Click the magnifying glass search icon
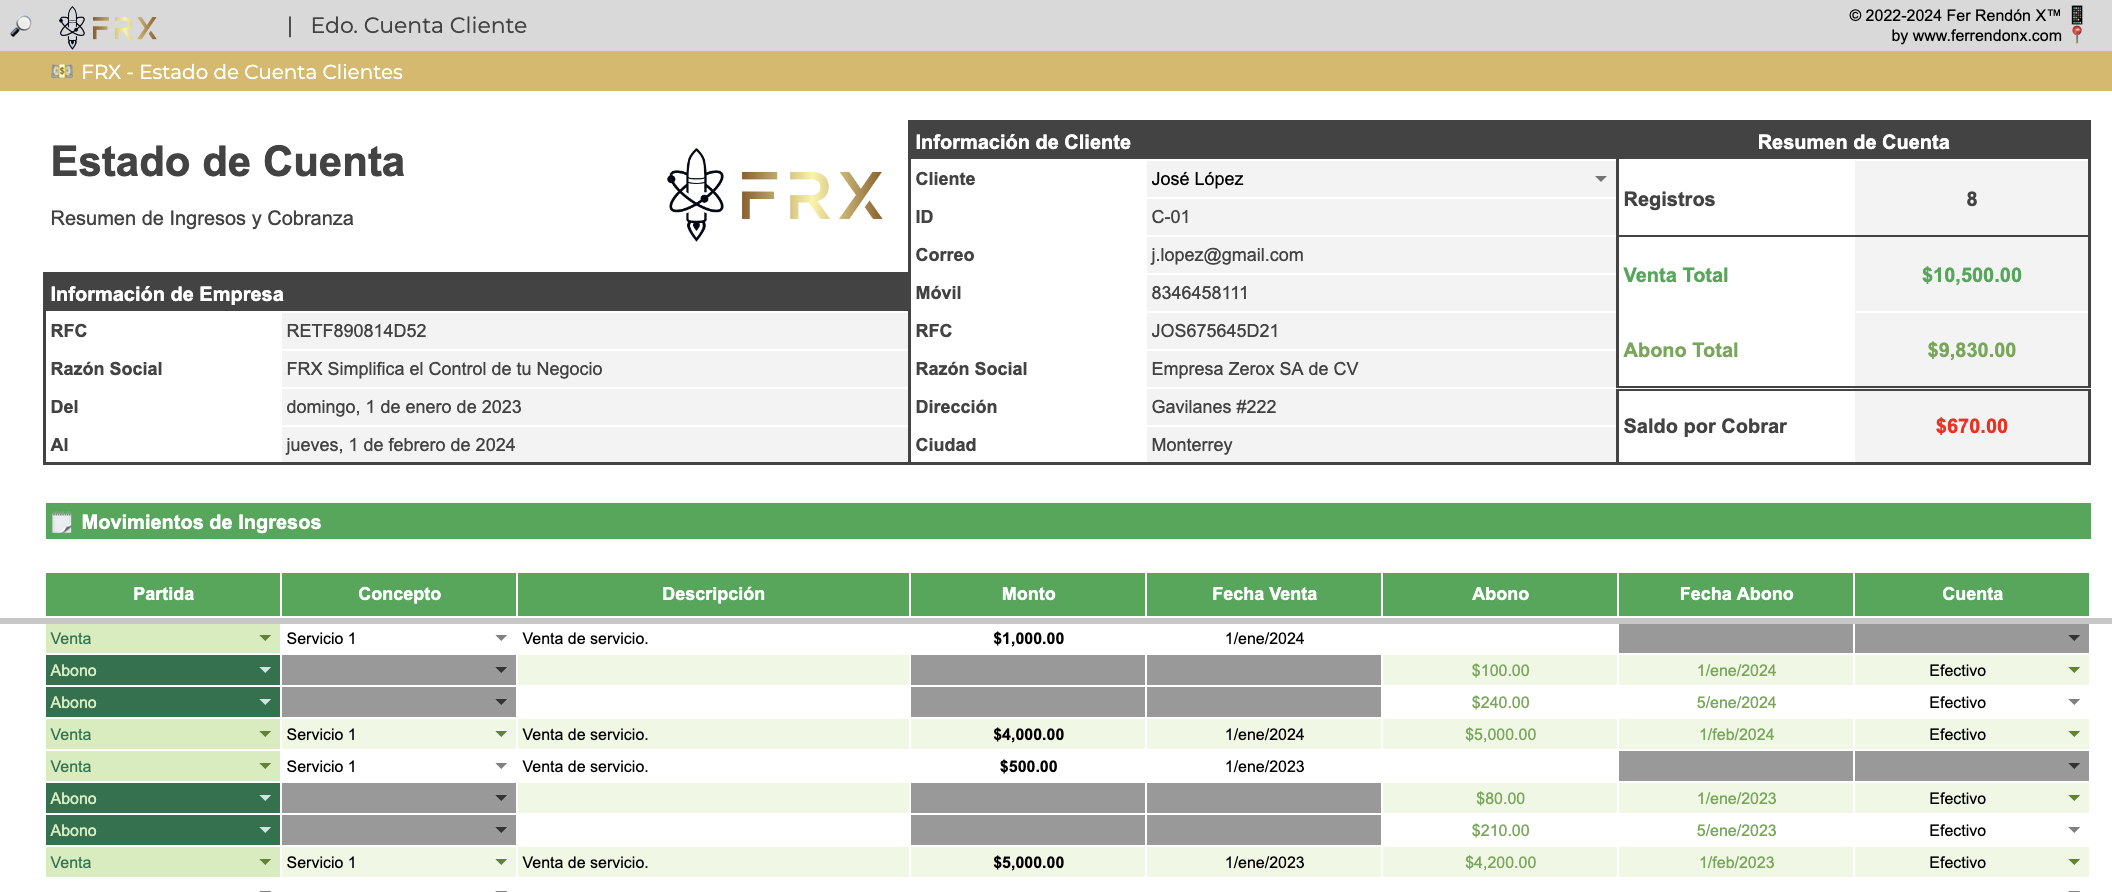The width and height of the screenshot is (2112, 892). tap(21, 26)
